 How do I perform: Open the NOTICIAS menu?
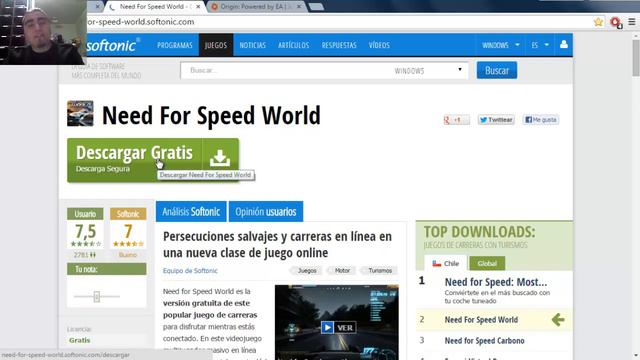point(253,45)
